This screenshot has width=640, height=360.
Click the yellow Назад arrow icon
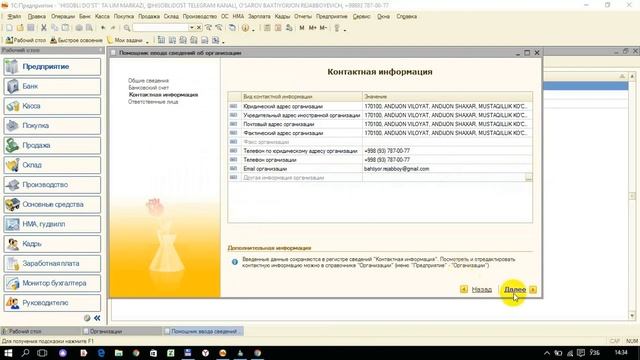[x=464, y=289]
